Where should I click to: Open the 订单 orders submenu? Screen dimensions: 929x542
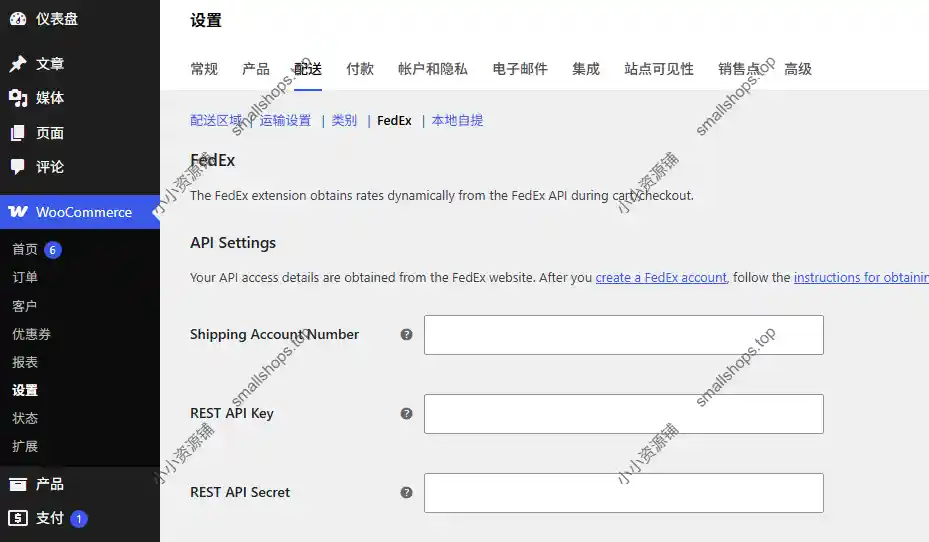point(25,277)
